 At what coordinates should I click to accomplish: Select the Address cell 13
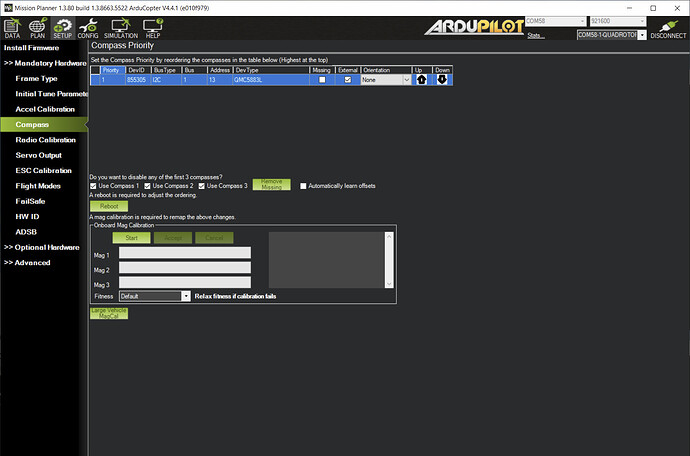click(220, 80)
